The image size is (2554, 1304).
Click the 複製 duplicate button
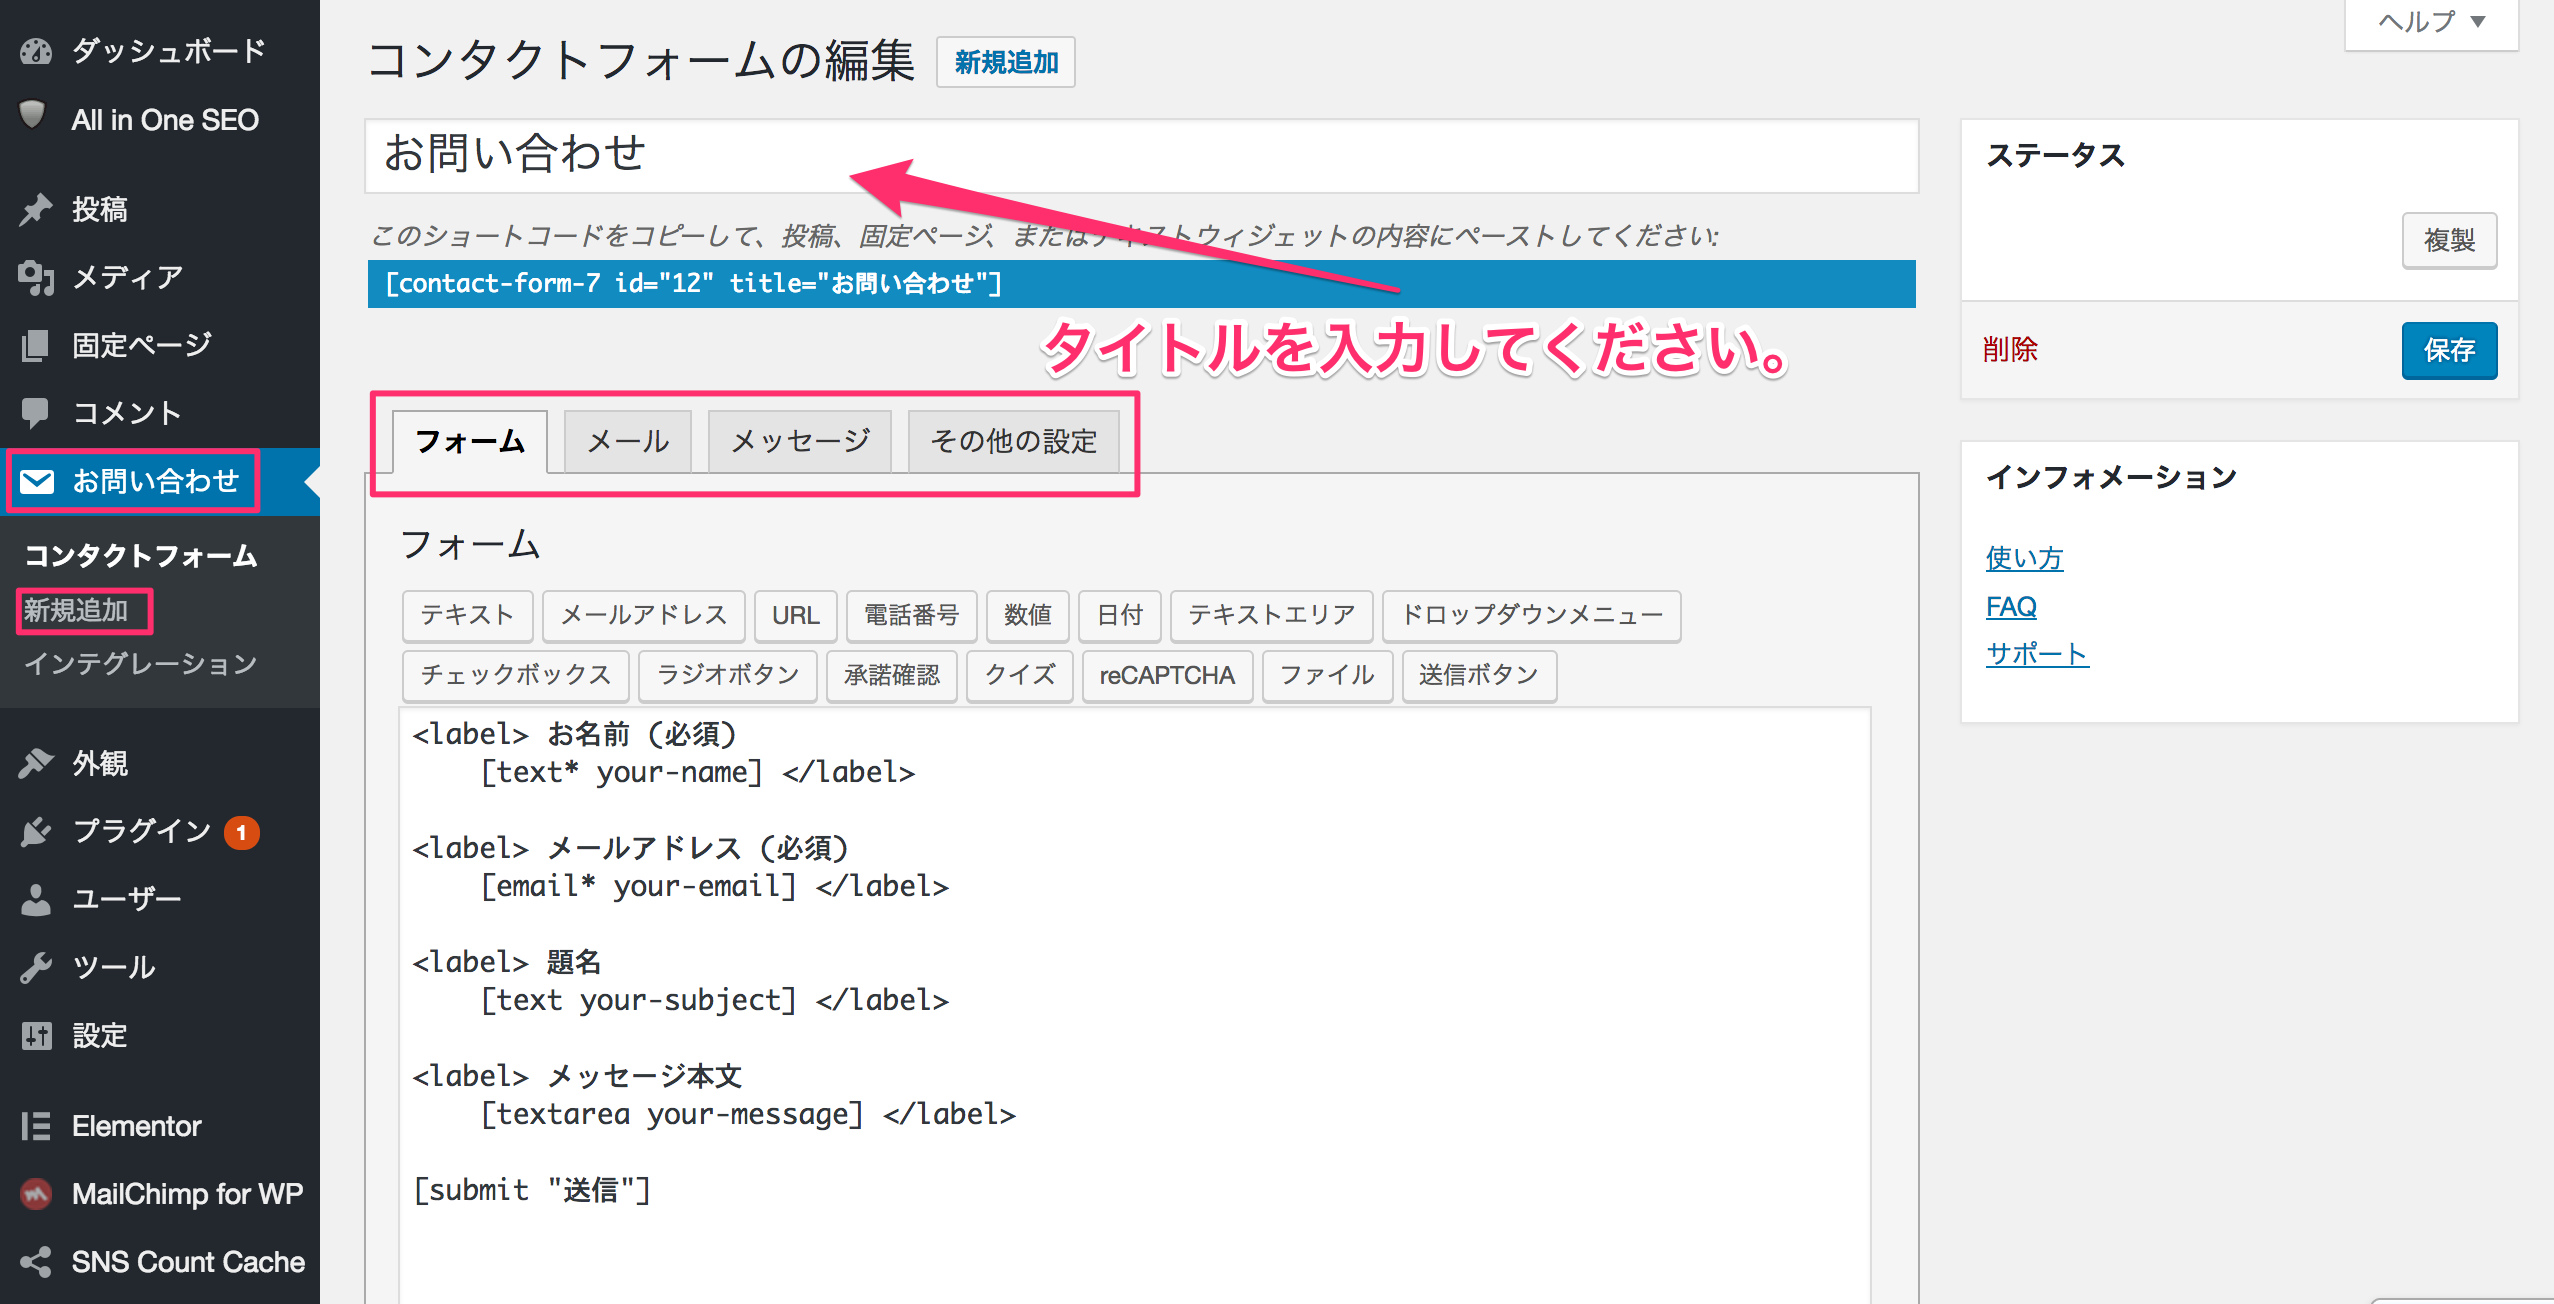[x=2448, y=240]
